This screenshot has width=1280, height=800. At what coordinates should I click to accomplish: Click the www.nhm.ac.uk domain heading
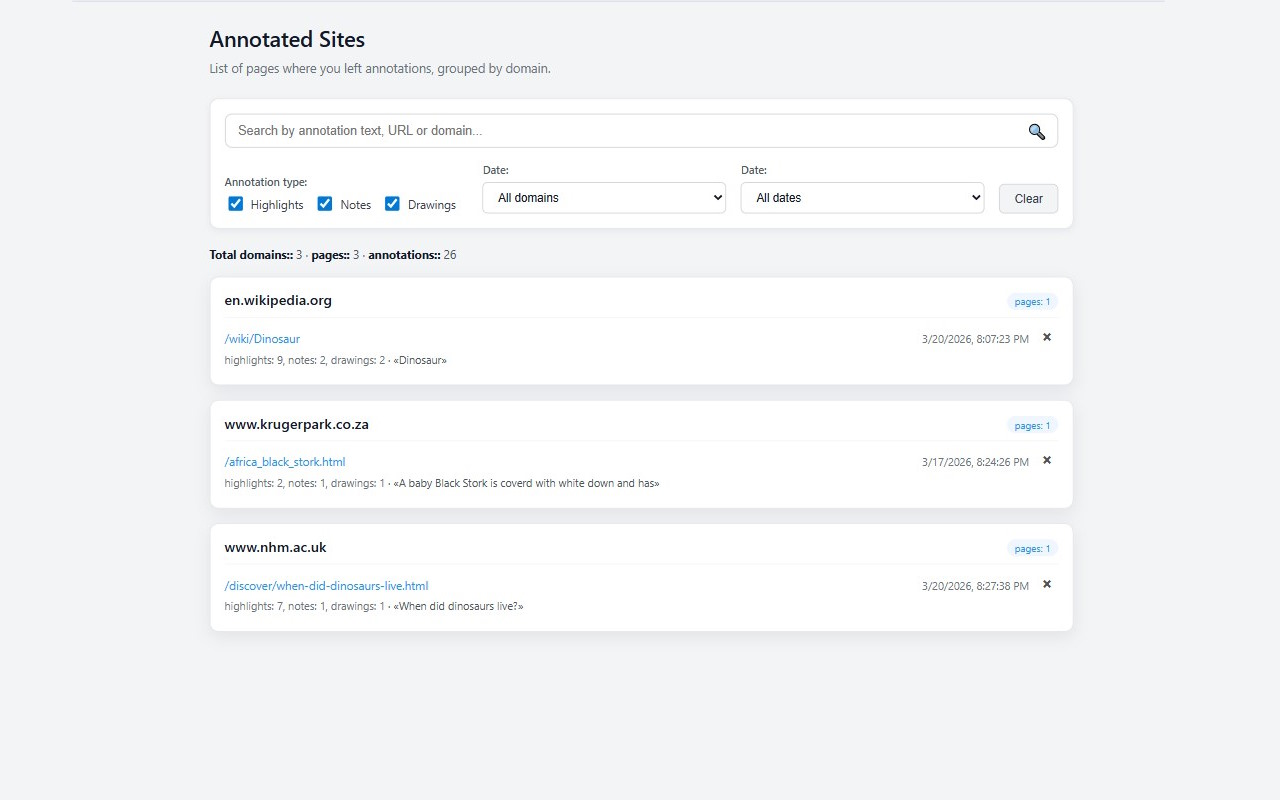point(275,547)
